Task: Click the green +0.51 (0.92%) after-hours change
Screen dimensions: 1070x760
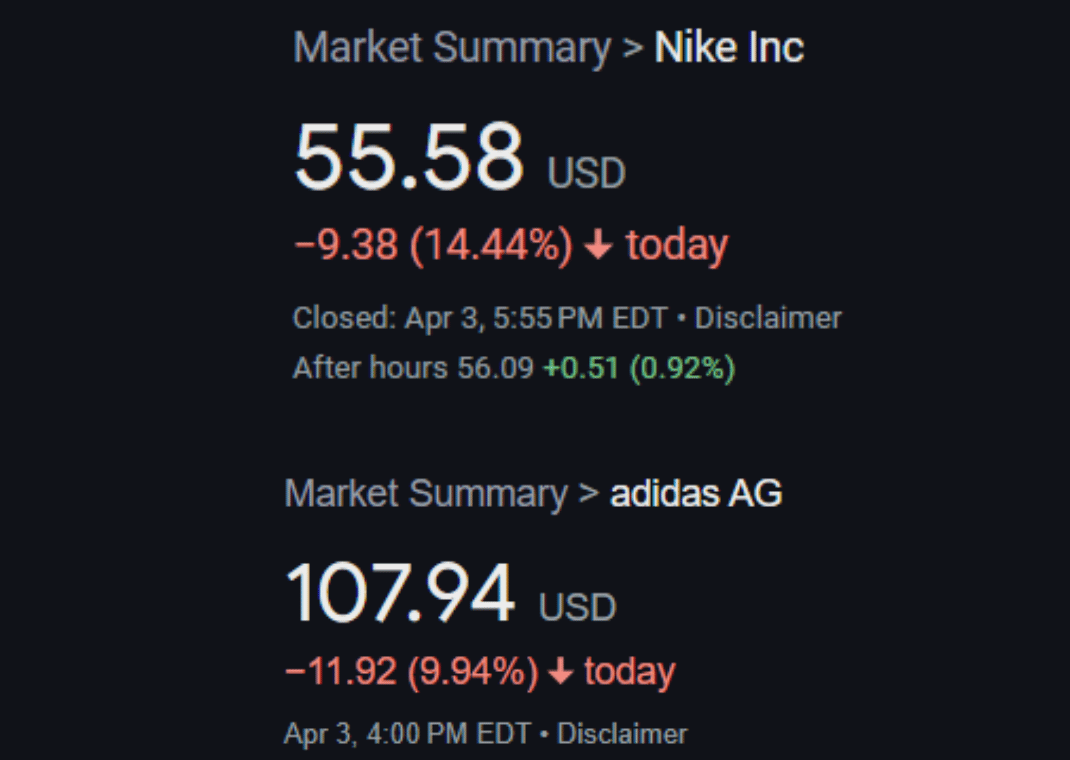Action: [639, 368]
